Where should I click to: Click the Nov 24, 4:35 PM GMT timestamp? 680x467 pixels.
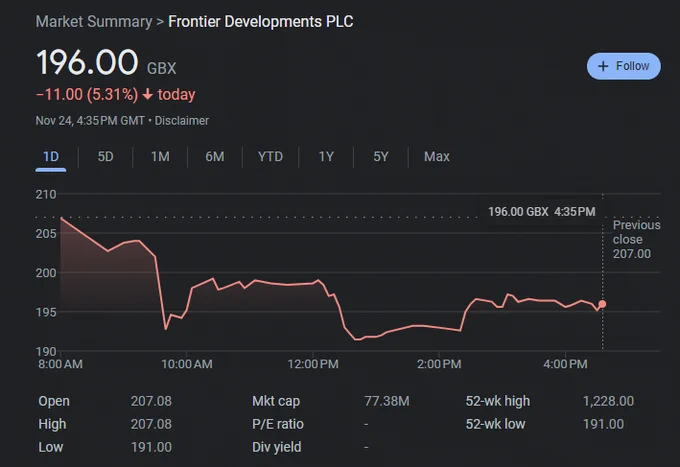90,121
